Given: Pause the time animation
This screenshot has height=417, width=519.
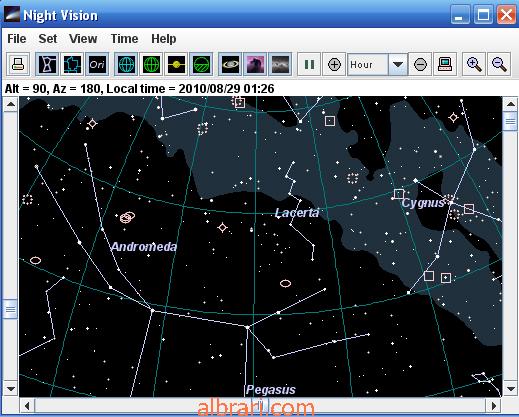Looking at the screenshot, I should click(x=309, y=64).
